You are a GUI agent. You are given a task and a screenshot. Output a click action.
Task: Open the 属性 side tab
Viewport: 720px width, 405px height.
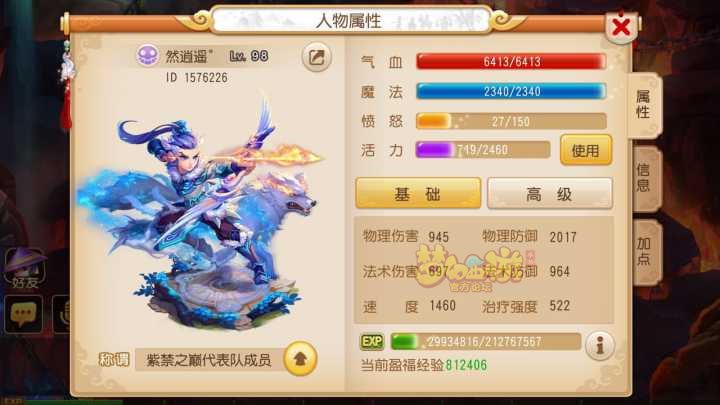[x=644, y=105]
